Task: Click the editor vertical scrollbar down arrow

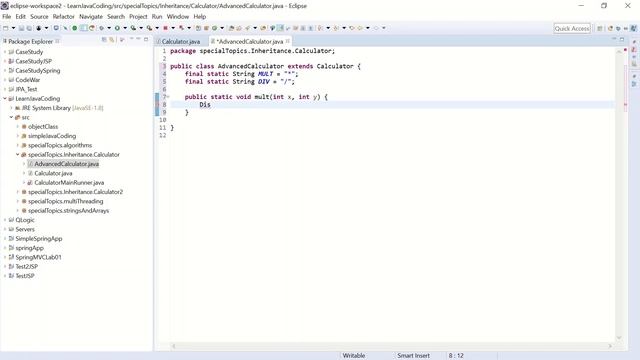Action: pos(619,338)
